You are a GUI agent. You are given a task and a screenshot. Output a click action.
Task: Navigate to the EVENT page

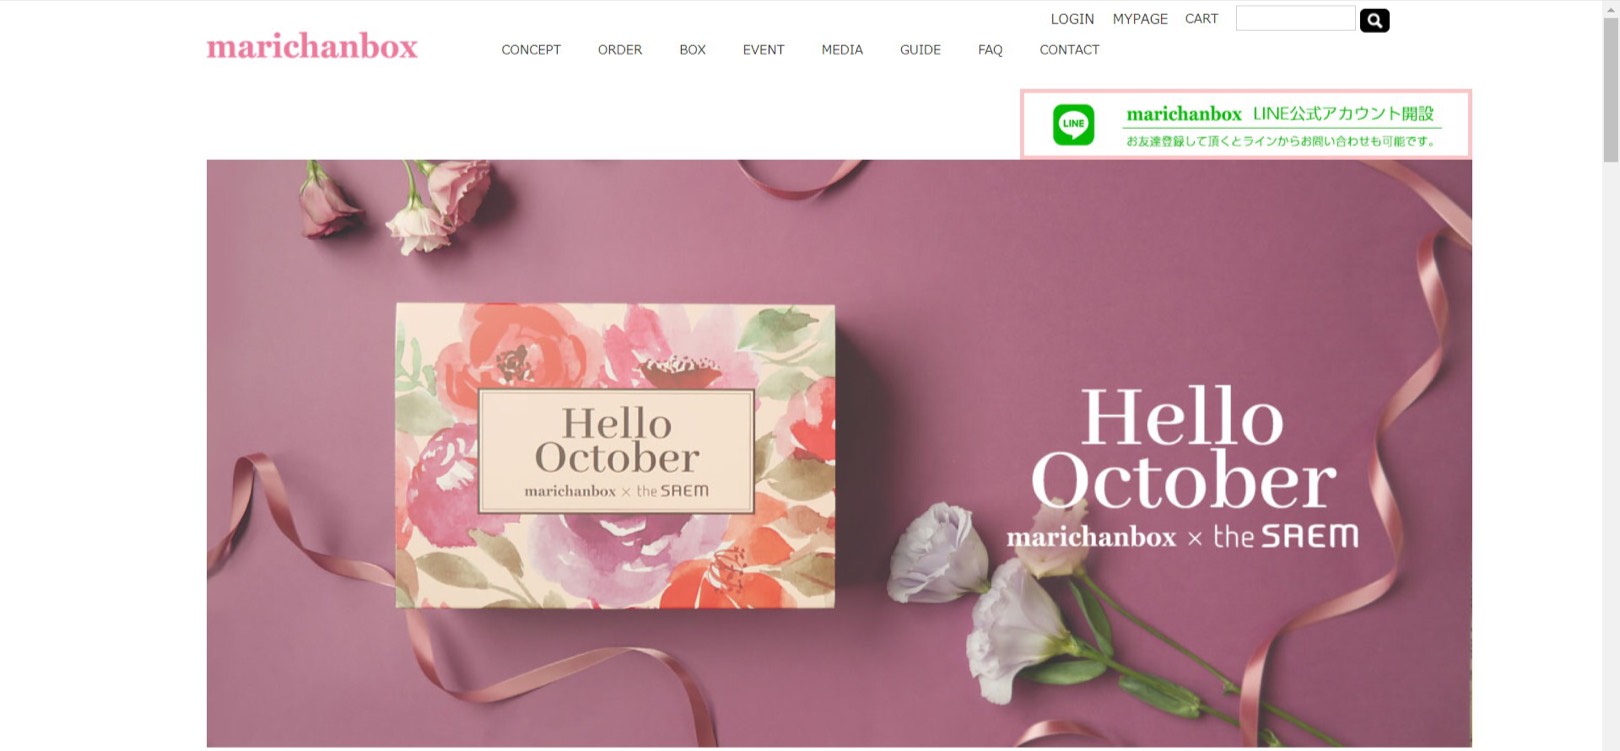point(763,50)
